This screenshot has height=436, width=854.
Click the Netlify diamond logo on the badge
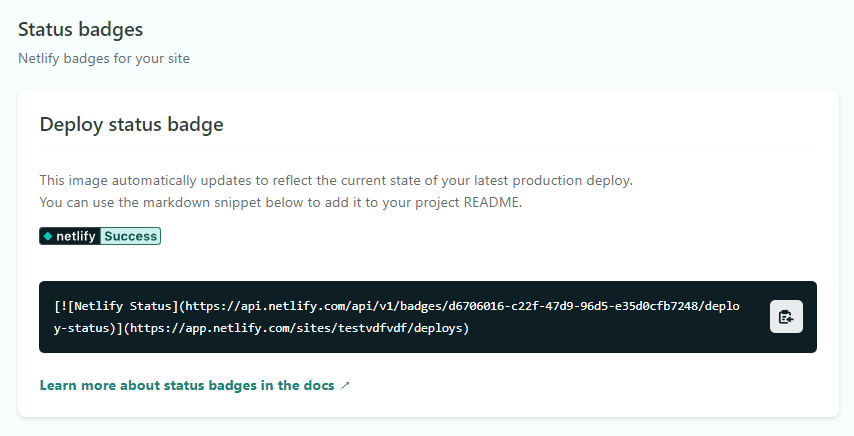pyautogui.click(x=47, y=236)
